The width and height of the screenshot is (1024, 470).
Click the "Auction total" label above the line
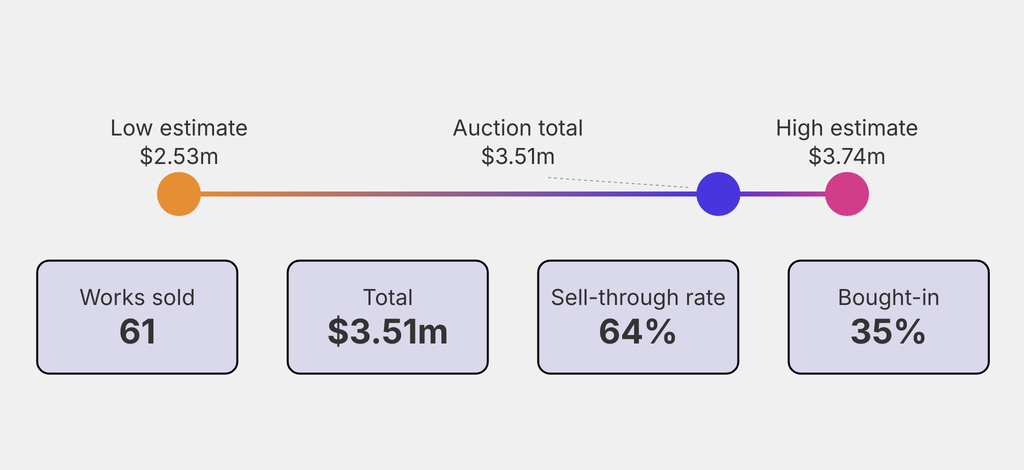point(517,128)
